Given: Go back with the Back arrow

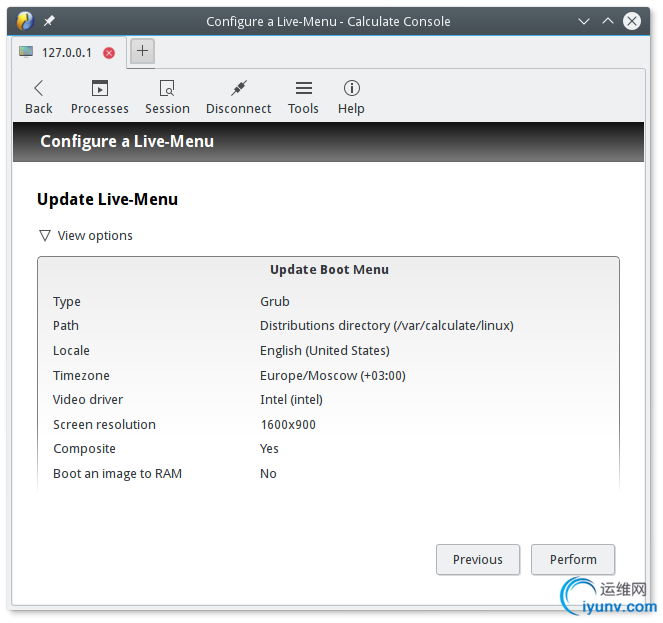Looking at the screenshot, I should [x=38, y=97].
